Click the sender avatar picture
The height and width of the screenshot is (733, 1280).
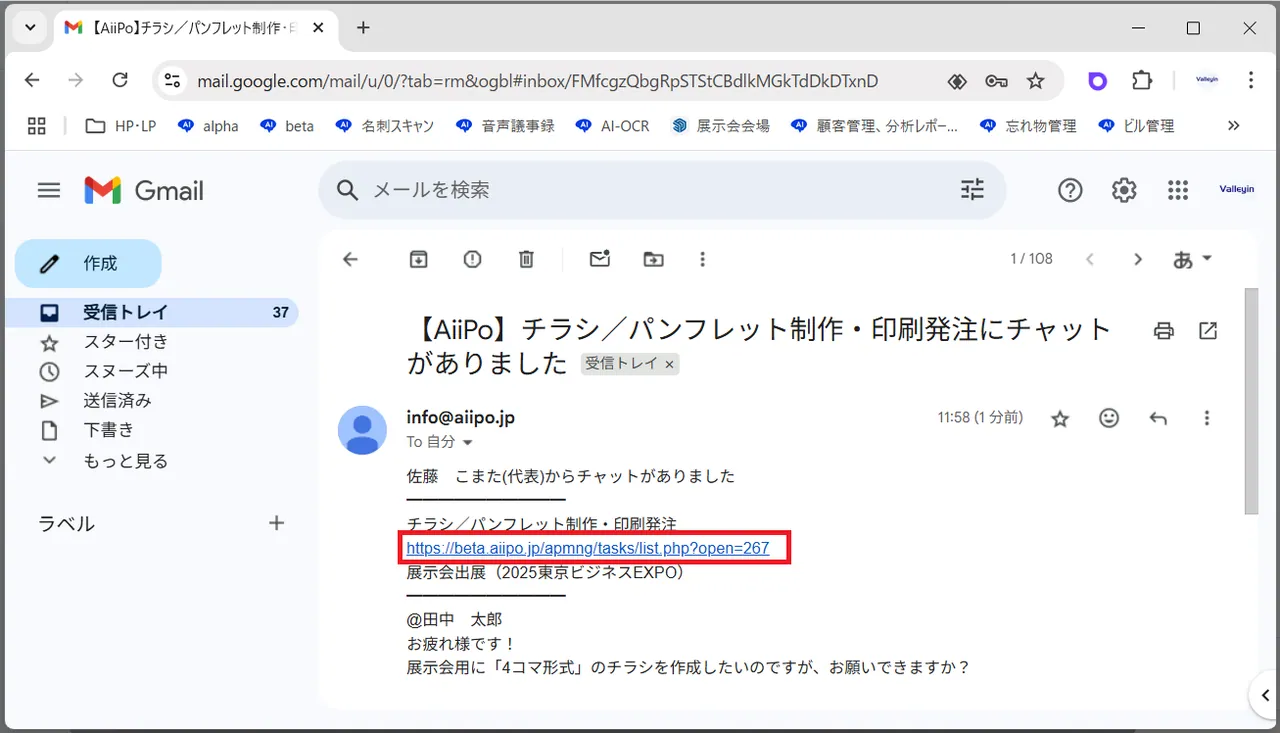[362, 430]
